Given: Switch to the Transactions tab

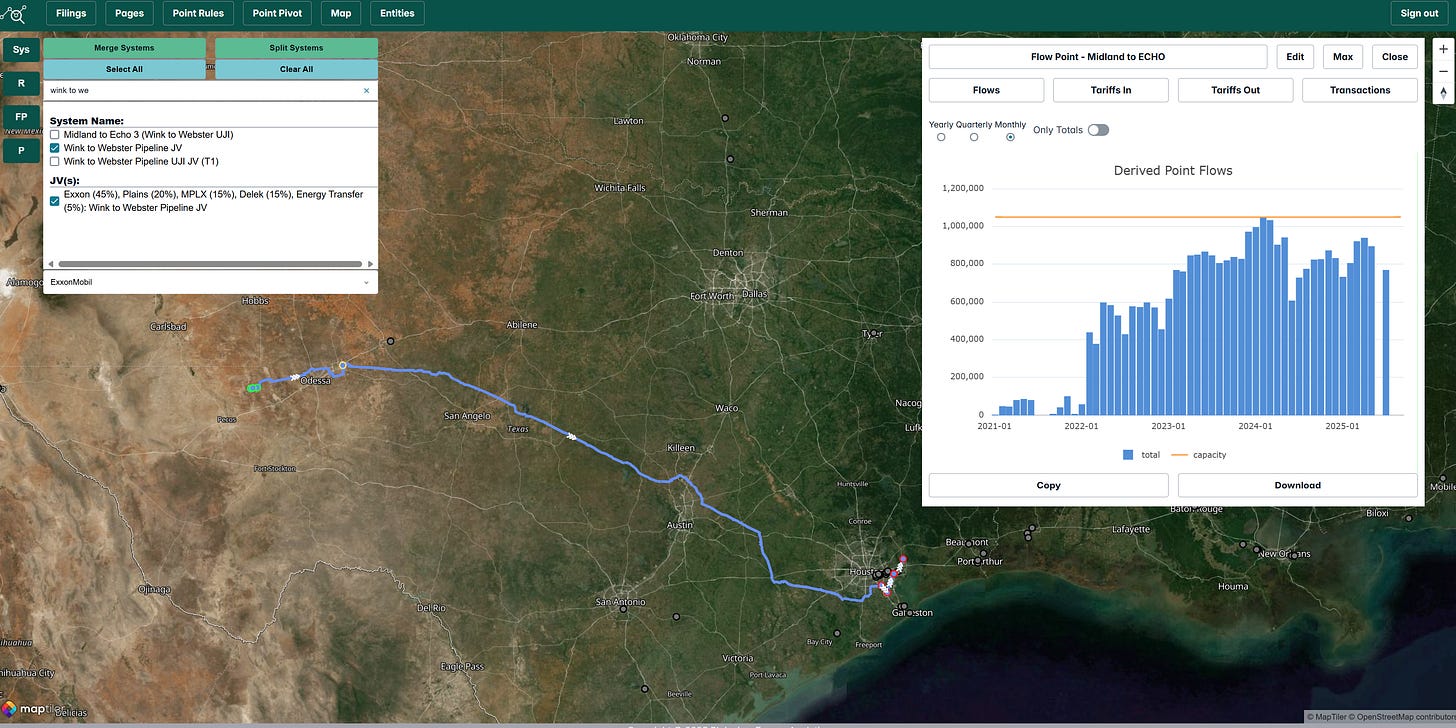Looking at the screenshot, I should coord(1360,90).
